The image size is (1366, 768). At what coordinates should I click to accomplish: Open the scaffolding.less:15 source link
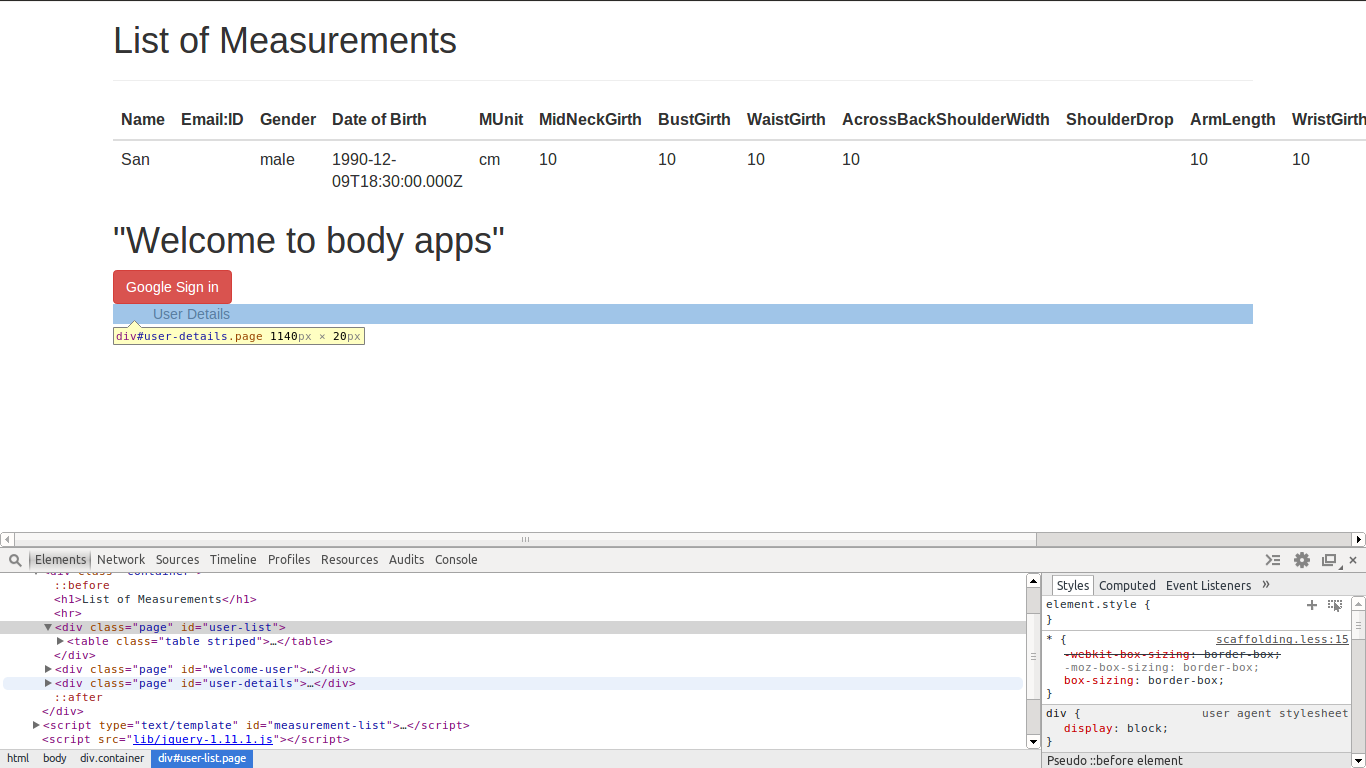point(1282,639)
